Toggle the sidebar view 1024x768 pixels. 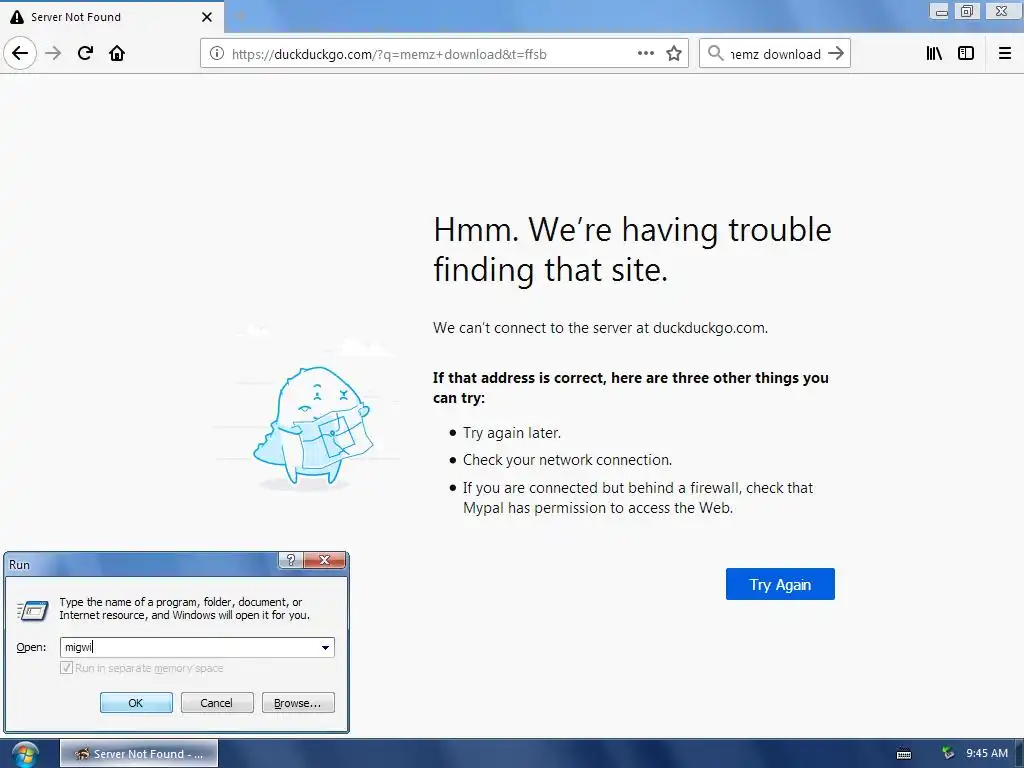[966, 54]
